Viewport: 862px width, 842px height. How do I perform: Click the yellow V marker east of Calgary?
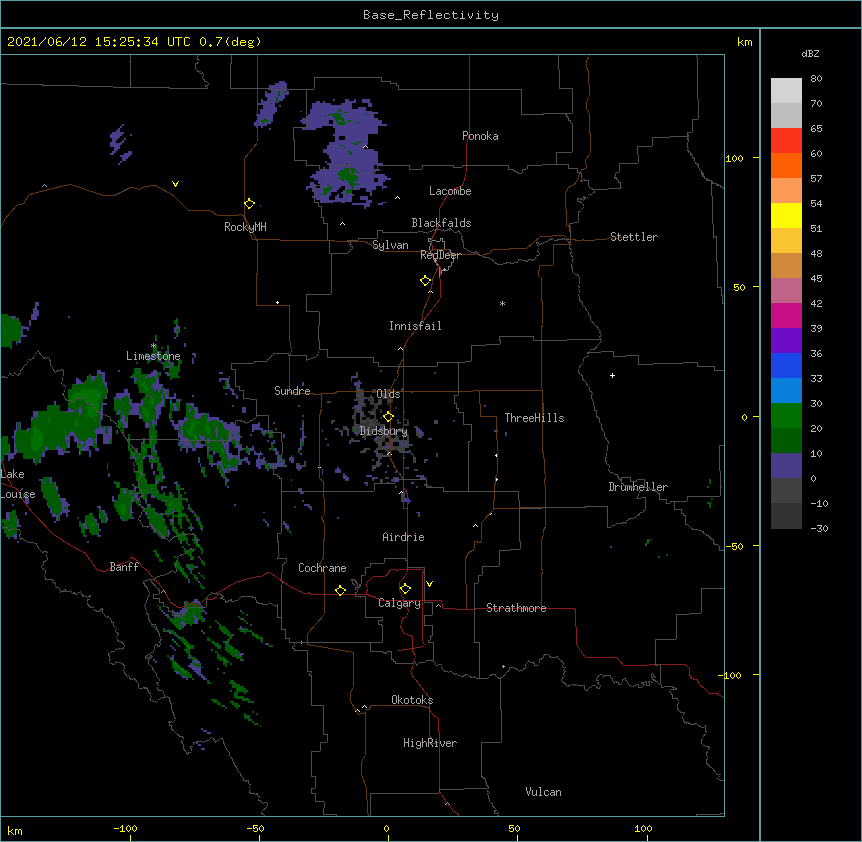429,584
